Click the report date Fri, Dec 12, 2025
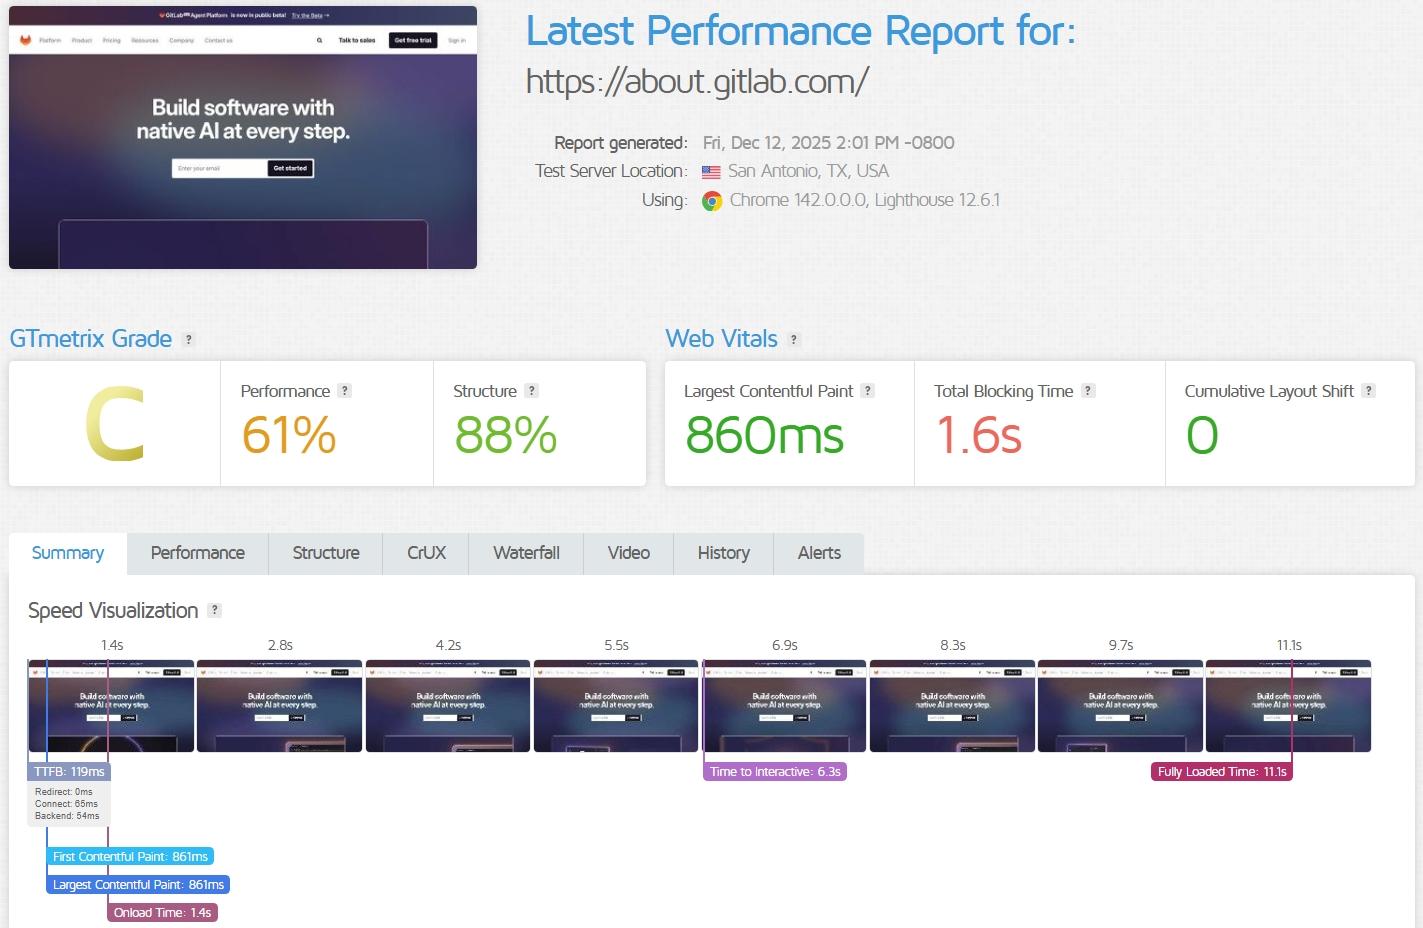1423x928 pixels. (828, 143)
